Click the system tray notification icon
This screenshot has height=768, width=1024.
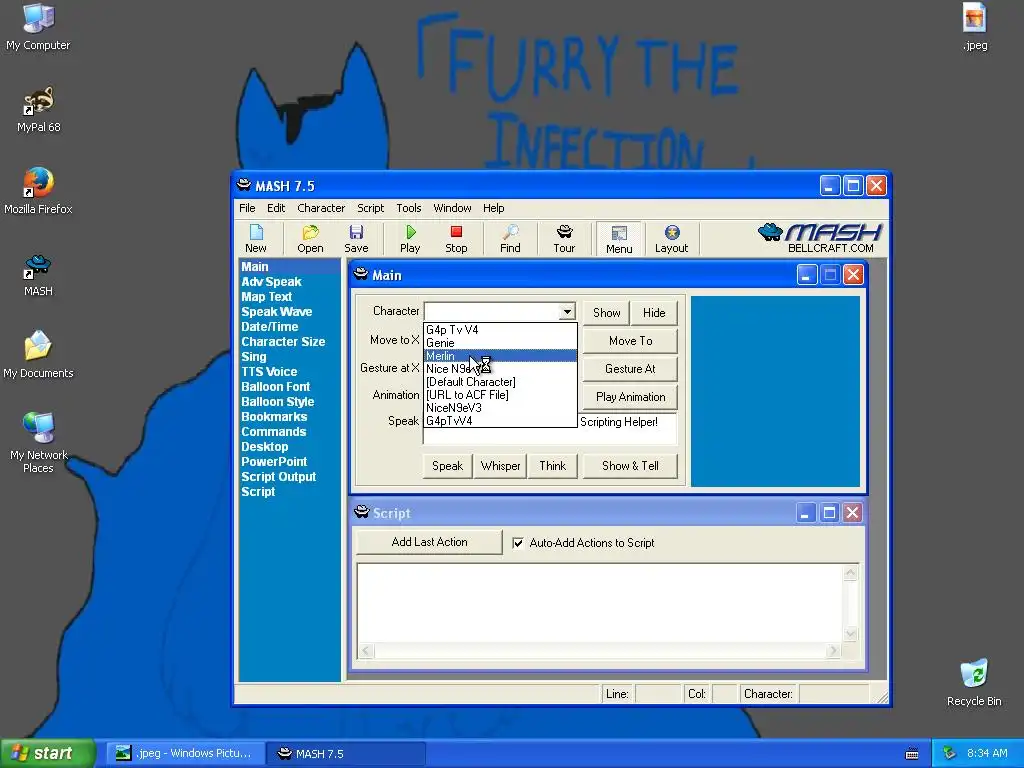949,753
